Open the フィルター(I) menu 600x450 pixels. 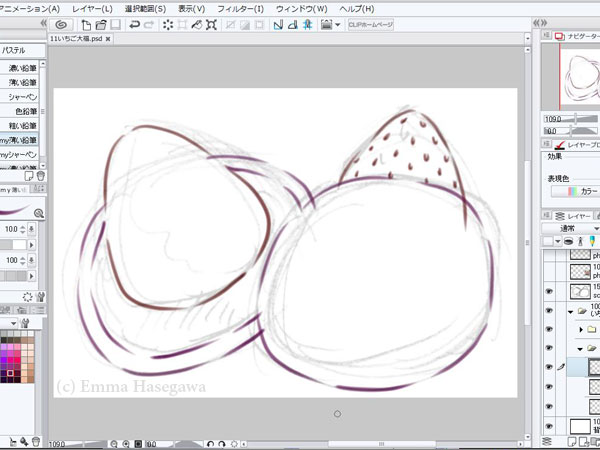click(x=240, y=8)
